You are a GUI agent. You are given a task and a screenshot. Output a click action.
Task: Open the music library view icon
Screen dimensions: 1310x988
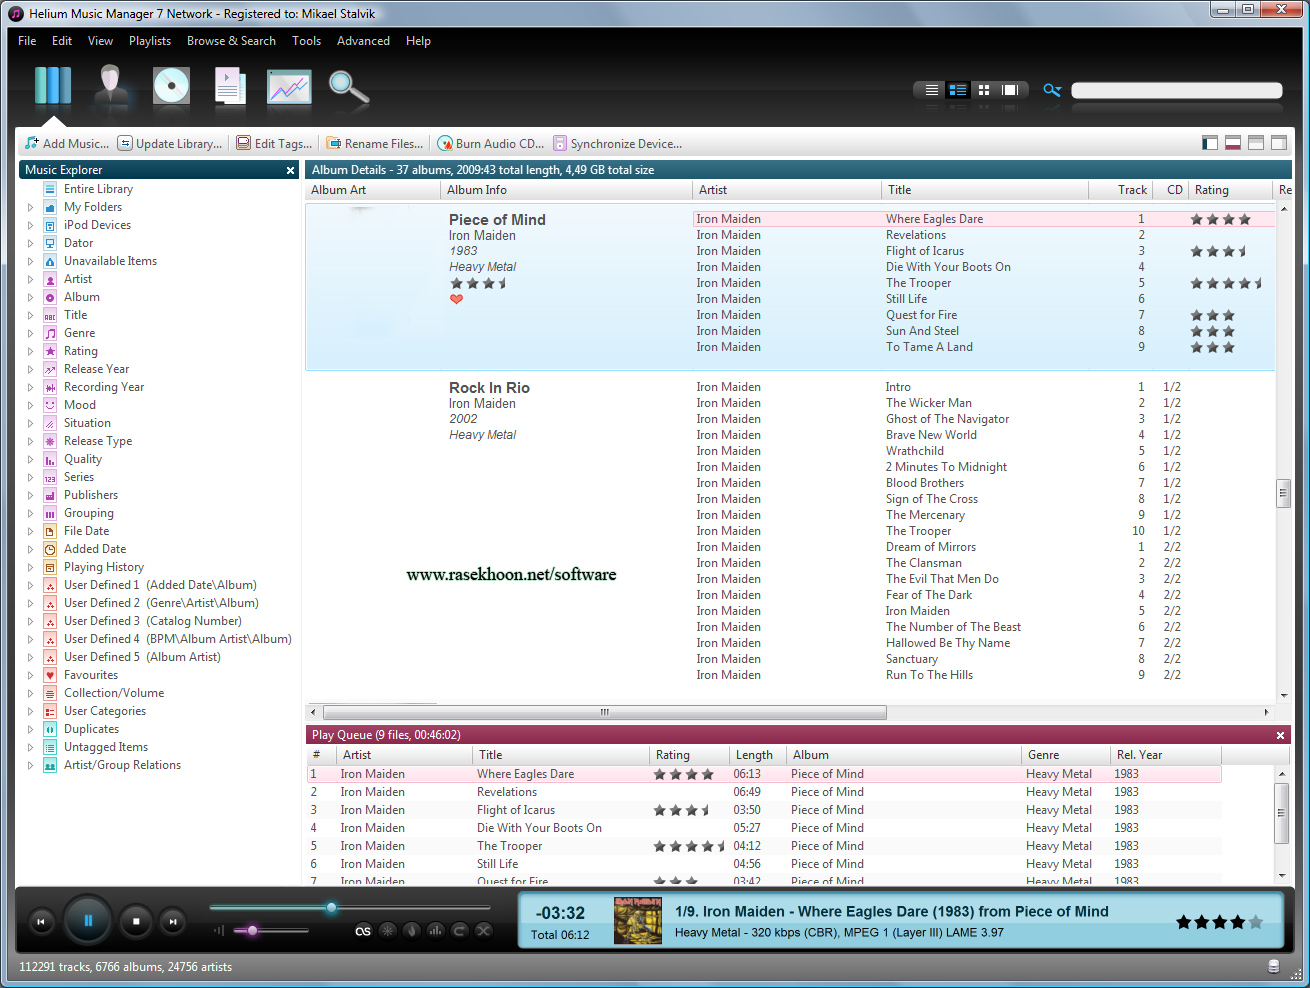[53, 87]
